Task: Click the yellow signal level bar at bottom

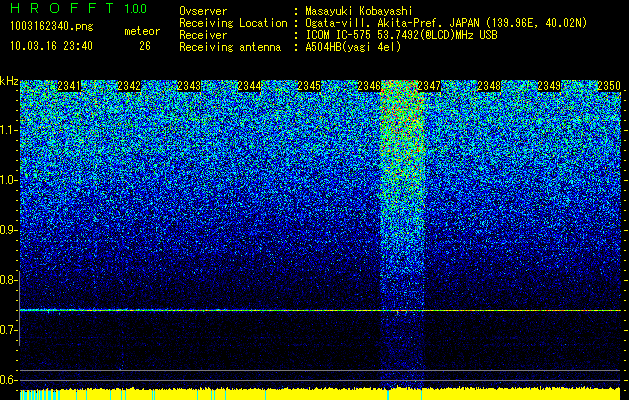Action: coord(320,394)
